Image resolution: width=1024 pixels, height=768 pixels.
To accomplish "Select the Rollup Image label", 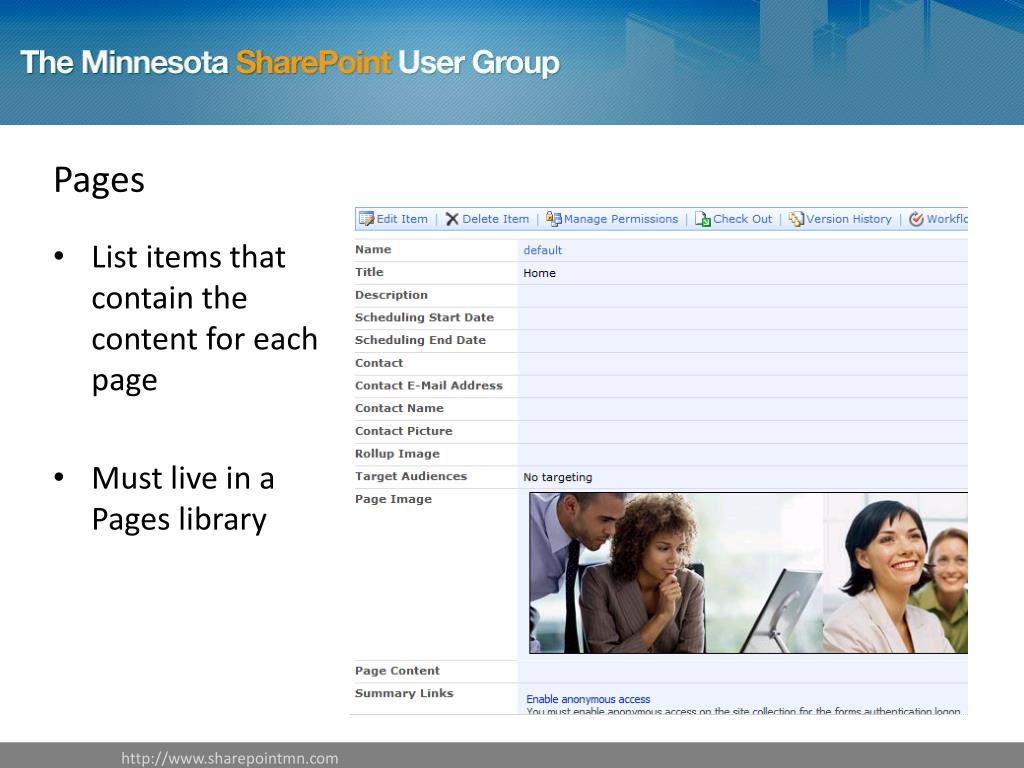I will pos(398,454).
